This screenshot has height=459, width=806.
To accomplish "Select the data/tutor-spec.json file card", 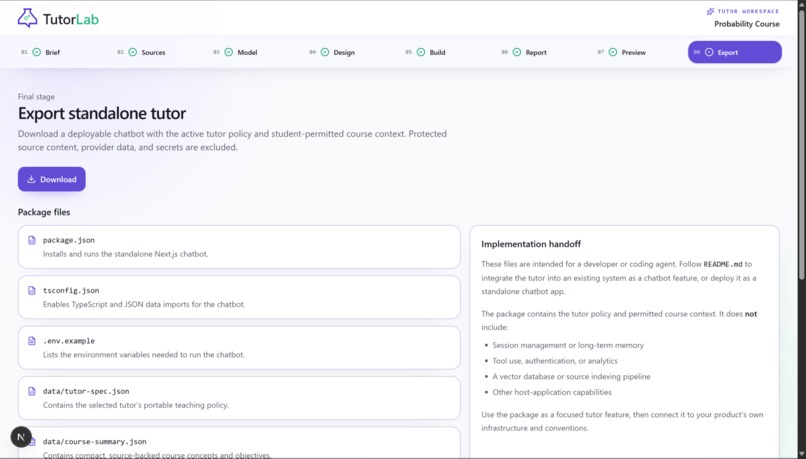I will click(239, 398).
